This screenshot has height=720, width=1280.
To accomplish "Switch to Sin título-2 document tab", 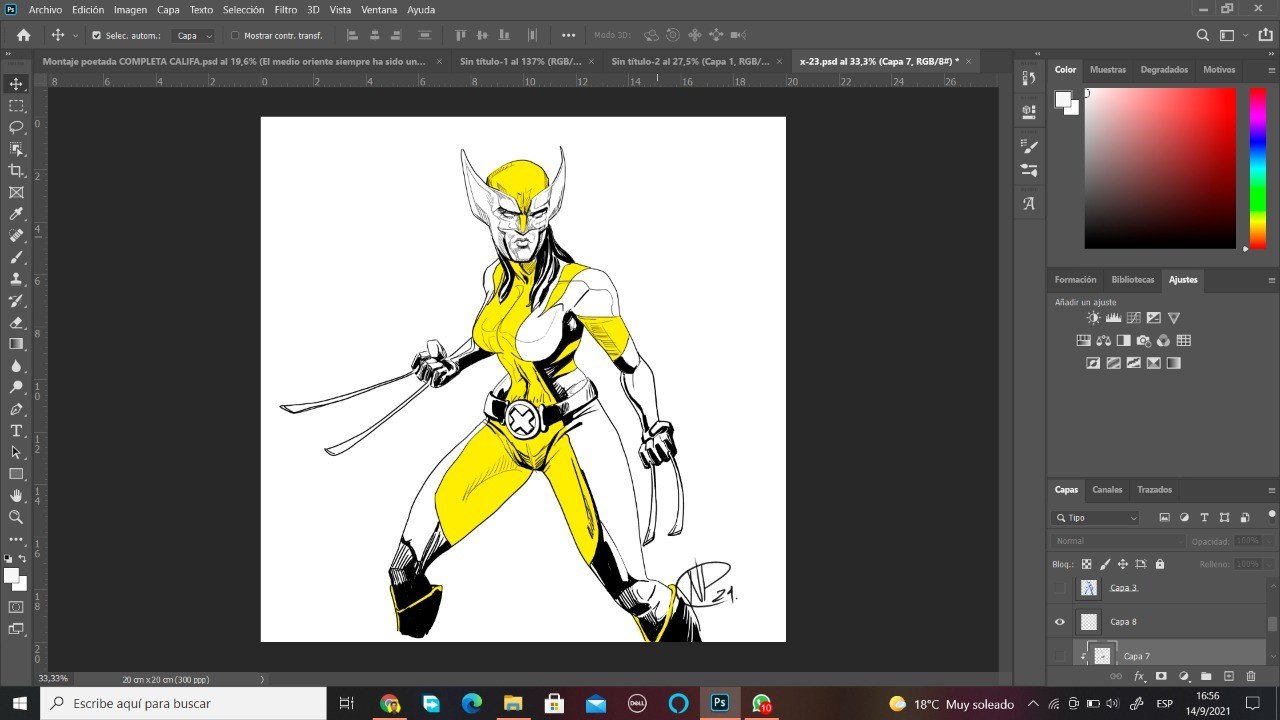I will 691,62.
